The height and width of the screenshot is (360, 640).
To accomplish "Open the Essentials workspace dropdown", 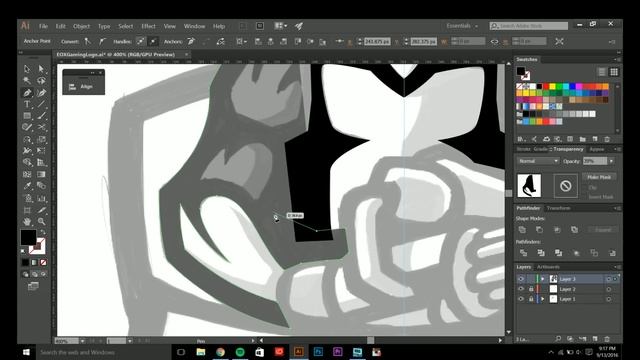I will tap(462, 26).
